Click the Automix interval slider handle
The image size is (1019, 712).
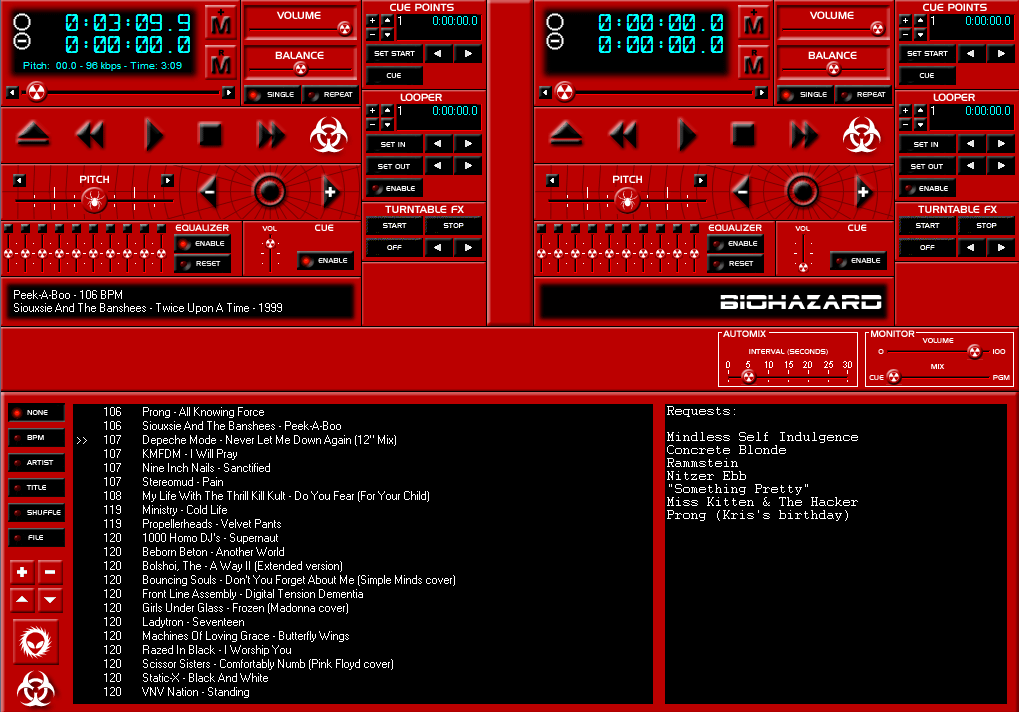[x=749, y=377]
